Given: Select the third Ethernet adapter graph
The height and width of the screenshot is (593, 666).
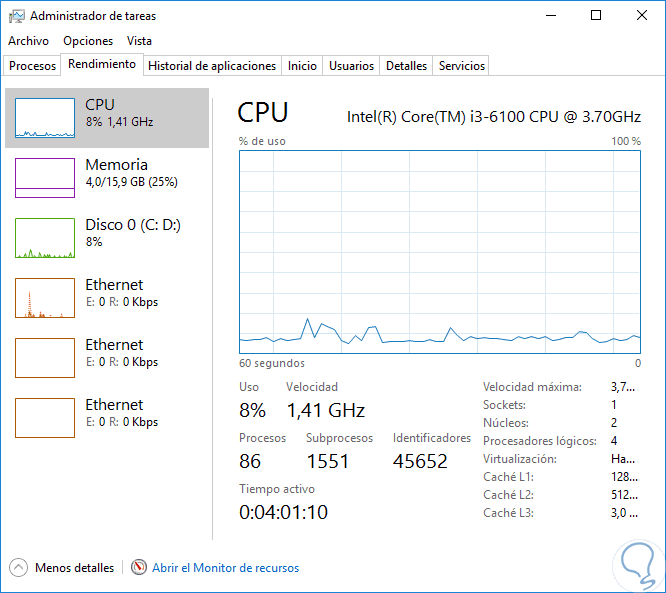Looking at the screenshot, I should tap(45, 418).
